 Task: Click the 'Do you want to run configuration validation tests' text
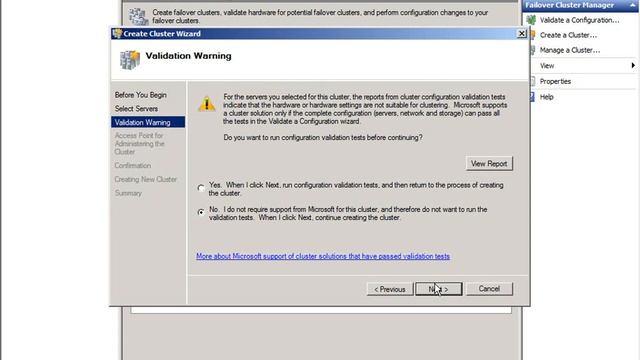point(323,138)
